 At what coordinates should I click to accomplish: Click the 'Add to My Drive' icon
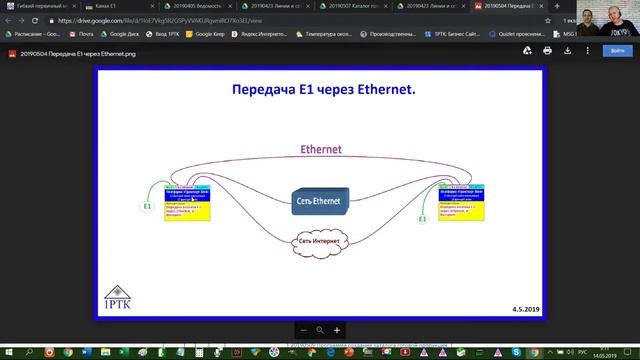coord(527,51)
